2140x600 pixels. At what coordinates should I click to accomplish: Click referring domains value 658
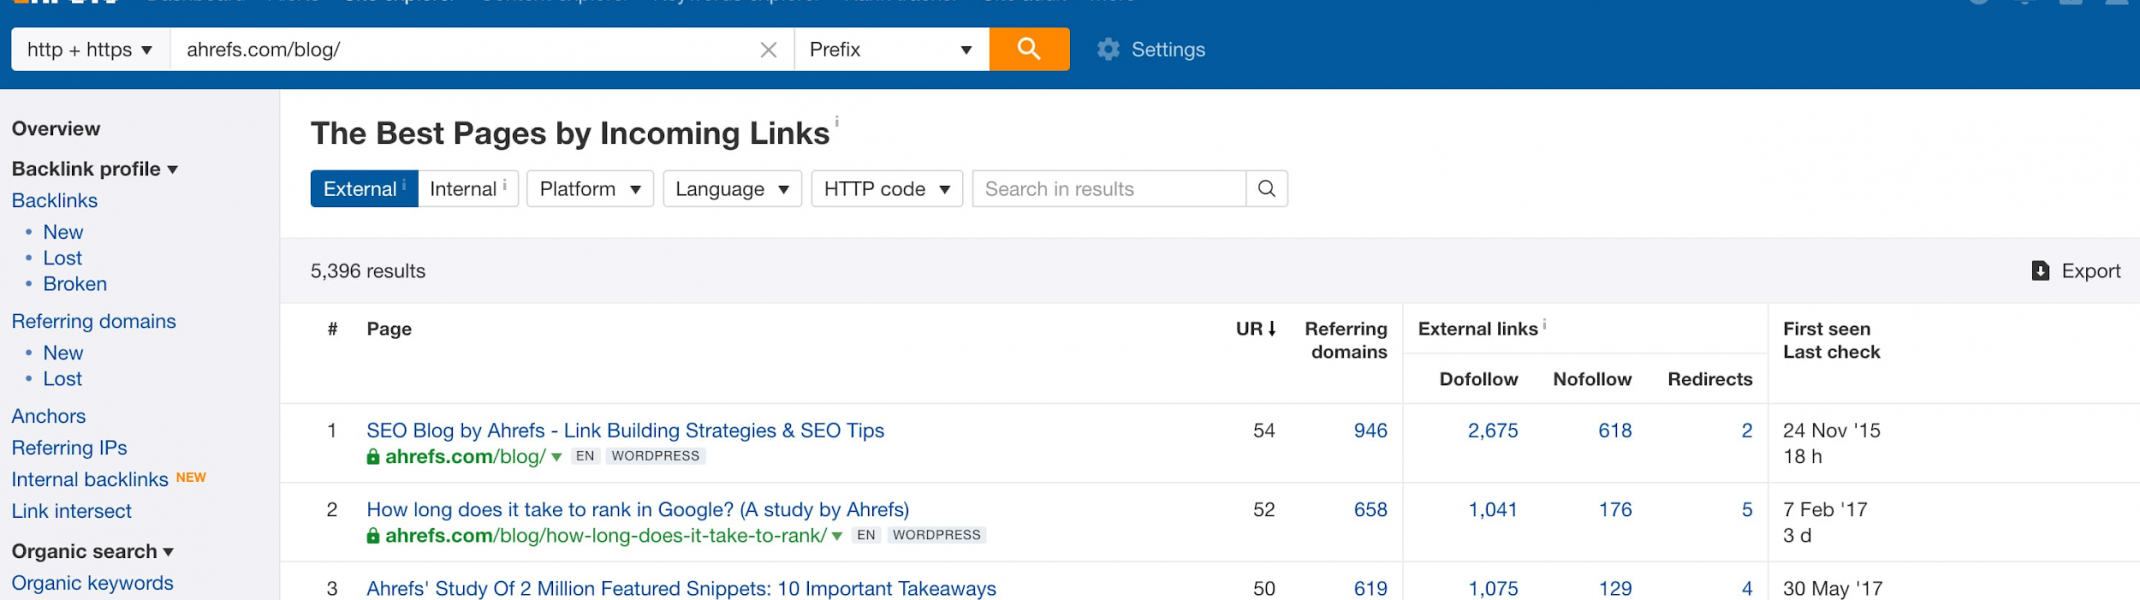[1370, 509]
